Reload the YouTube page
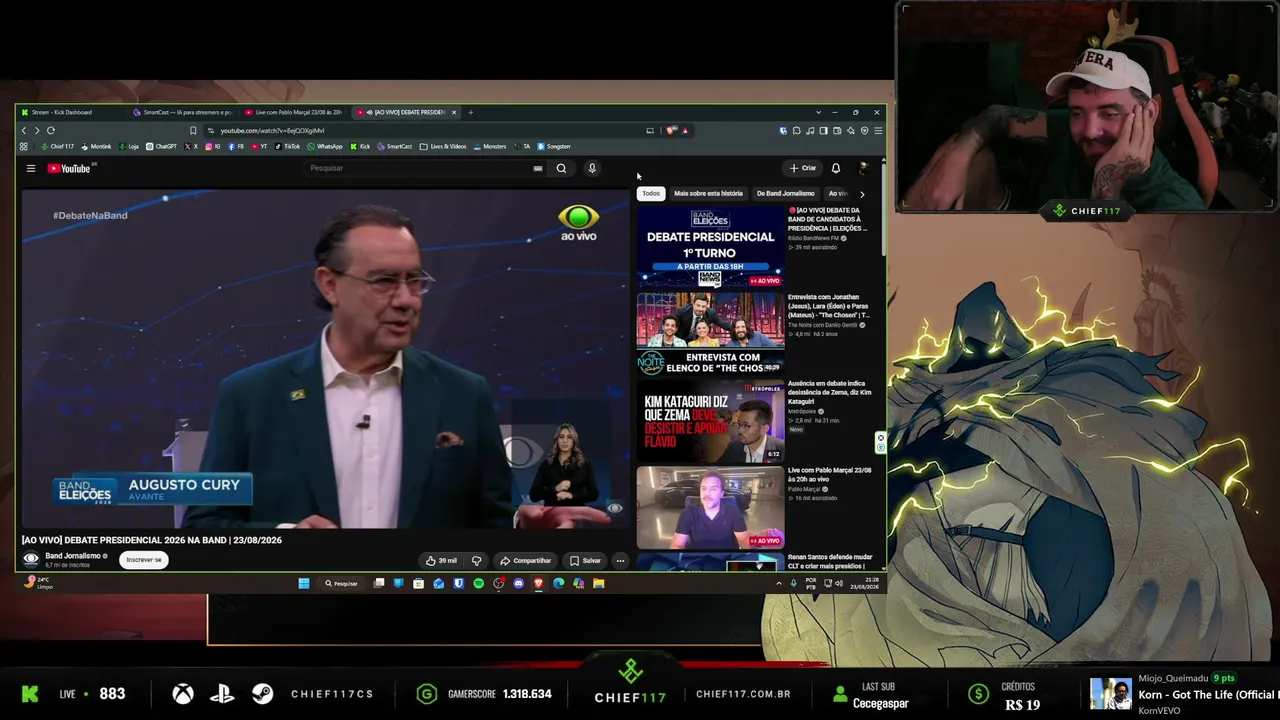The height and width of the screenshot is (720, 1280). (50, 131)
